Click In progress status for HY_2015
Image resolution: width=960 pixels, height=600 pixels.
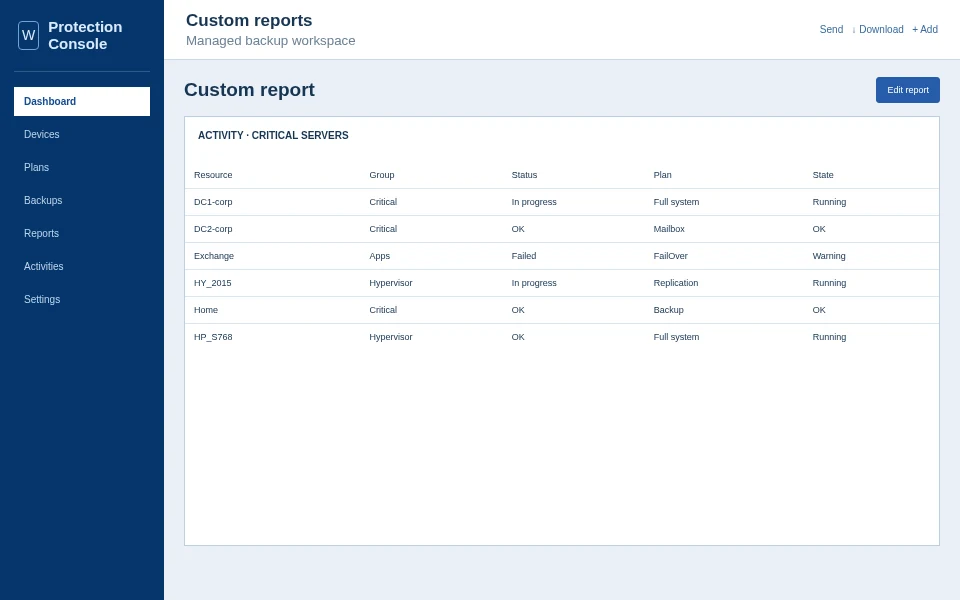tap(534, 283)
